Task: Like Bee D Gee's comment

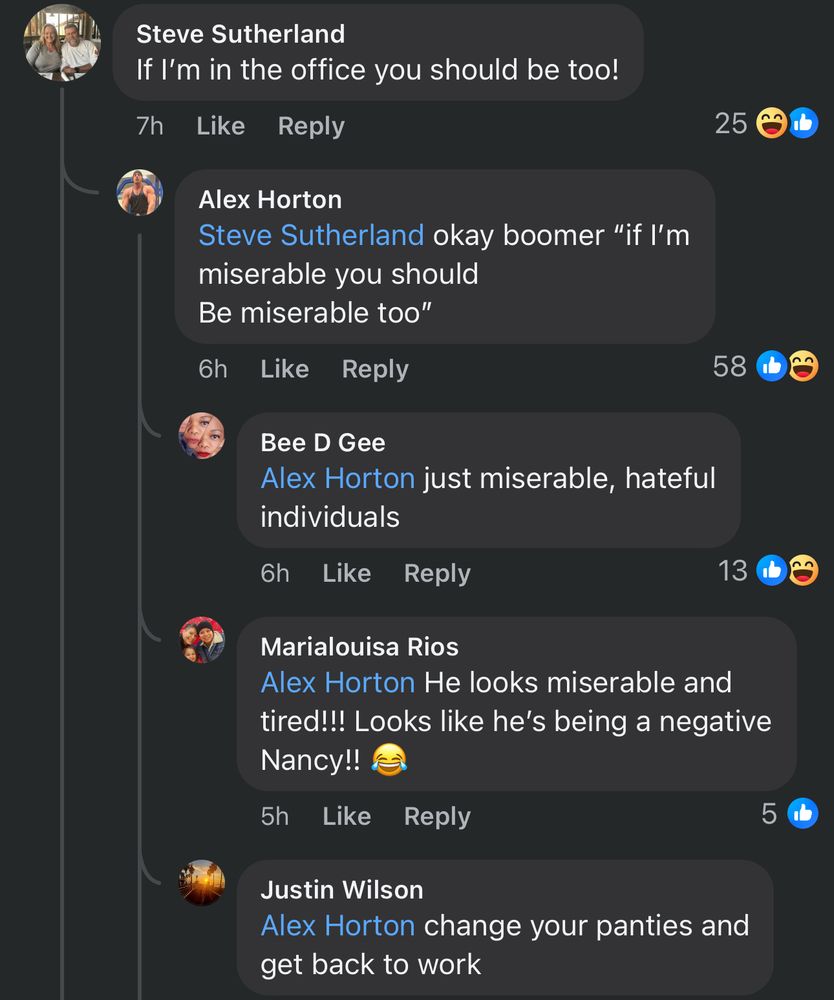Action: (x=347, y=573)
